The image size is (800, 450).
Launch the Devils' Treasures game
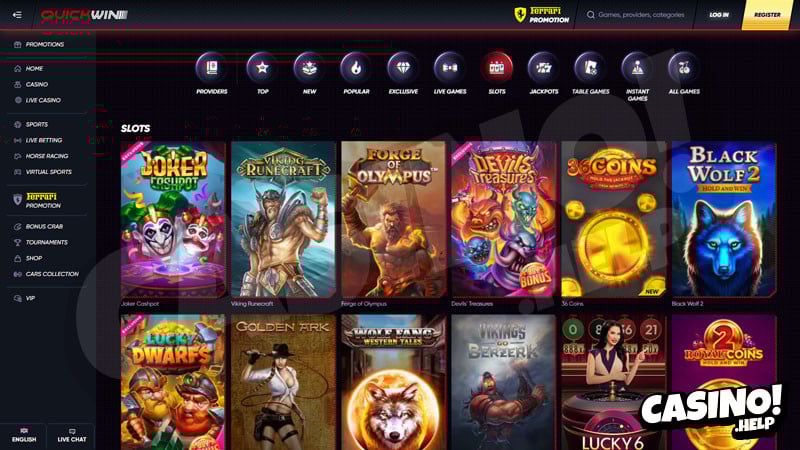[504, 219]
